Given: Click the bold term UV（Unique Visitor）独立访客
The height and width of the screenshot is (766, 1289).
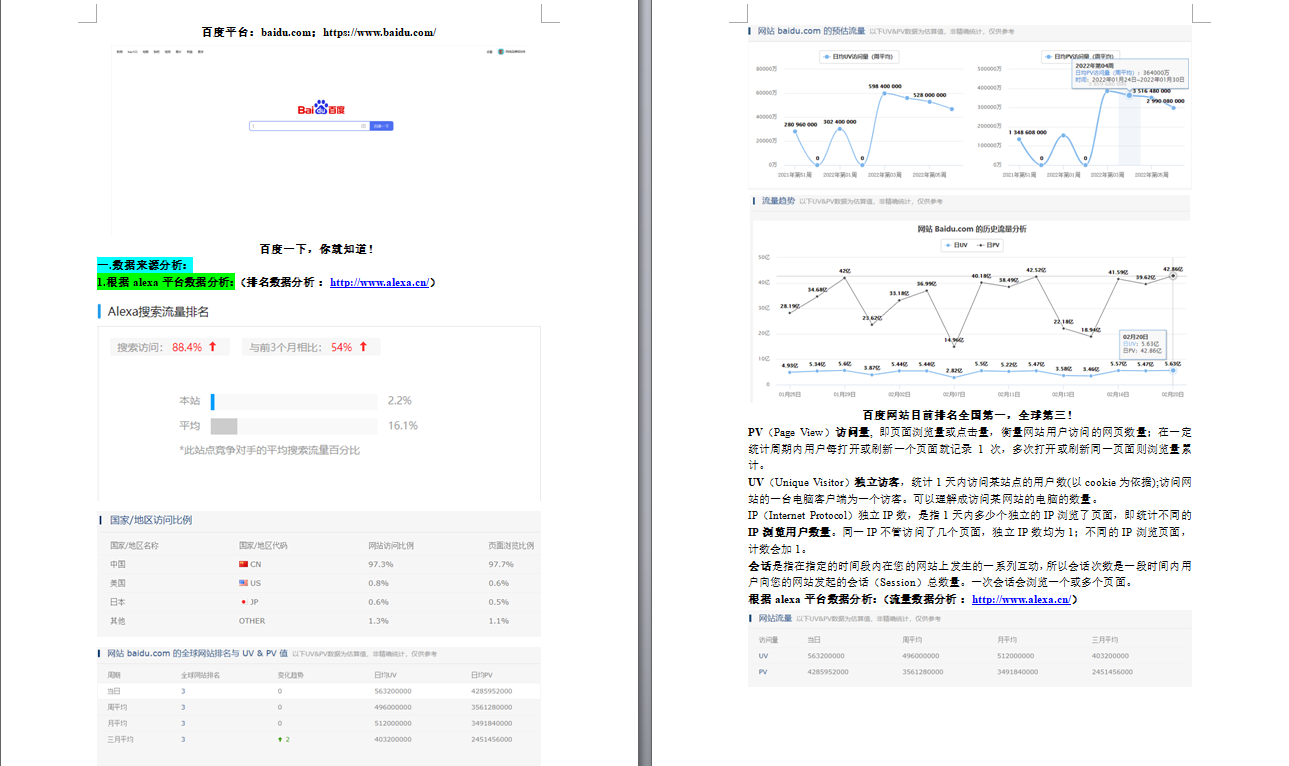Looking at the screenshot, I should pos(824,482).
